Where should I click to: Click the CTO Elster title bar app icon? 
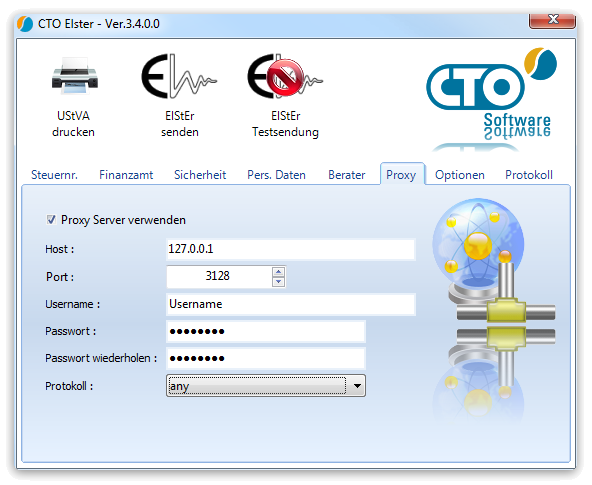(25, 24)
